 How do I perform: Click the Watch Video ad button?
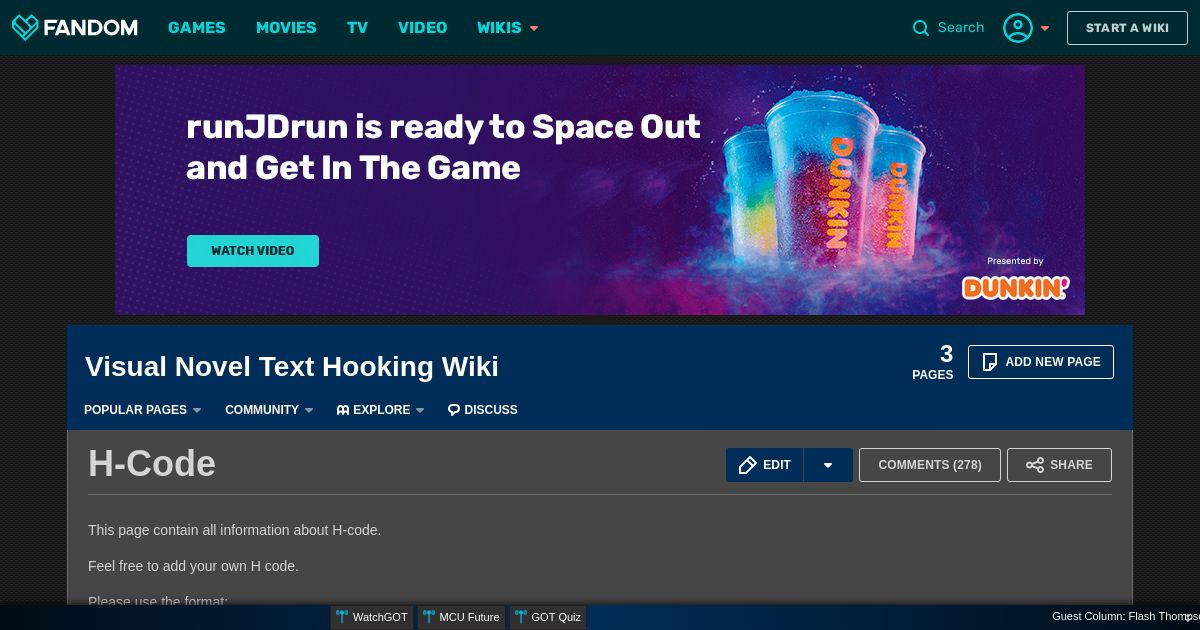tap(253, 251)
